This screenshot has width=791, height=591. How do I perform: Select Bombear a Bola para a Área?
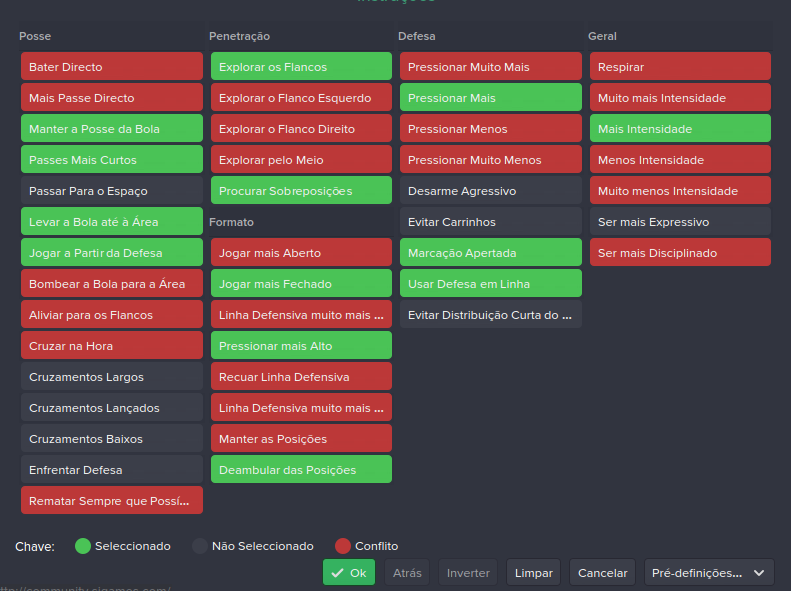[x=111, y=283]
